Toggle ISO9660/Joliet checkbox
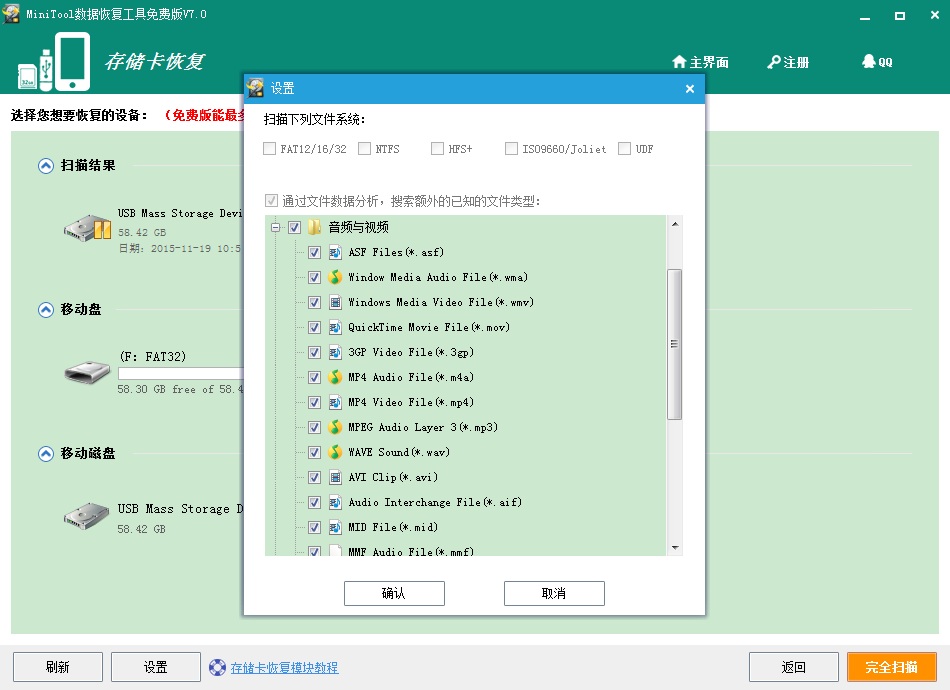Screen dimensions: 950x690 click(x=511, y=148)
